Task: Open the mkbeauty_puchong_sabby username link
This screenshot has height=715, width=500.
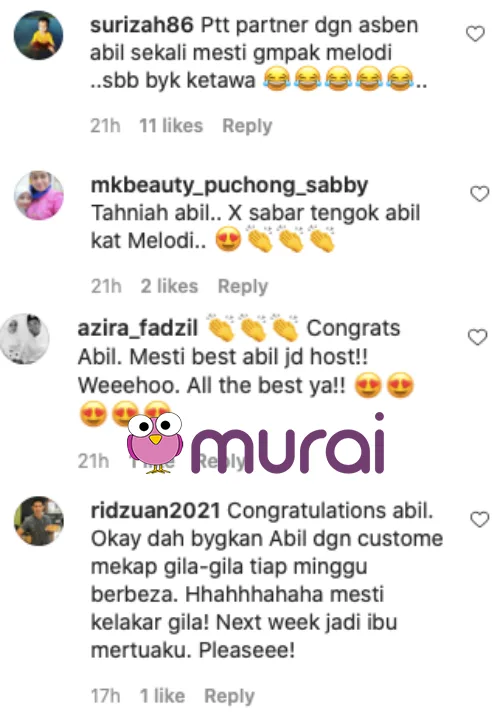Action: click(x=230, y=186)
